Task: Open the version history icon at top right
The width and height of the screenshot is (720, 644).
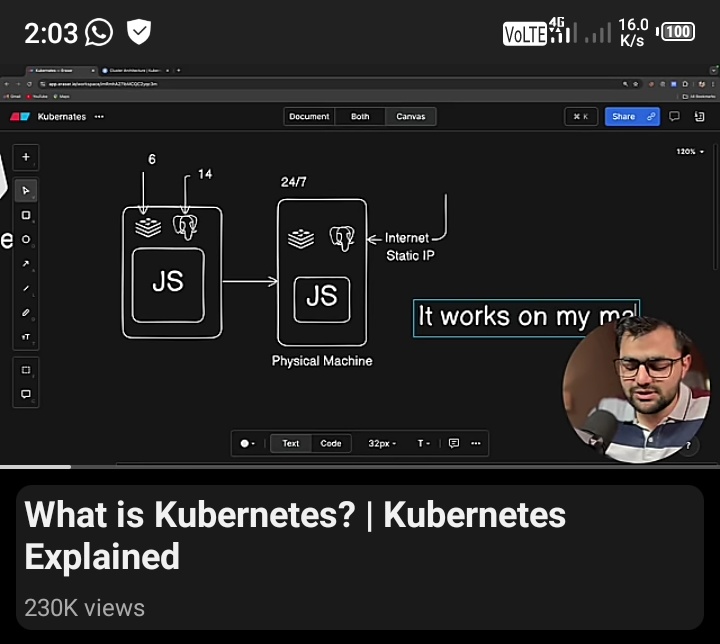Action: 699,117
